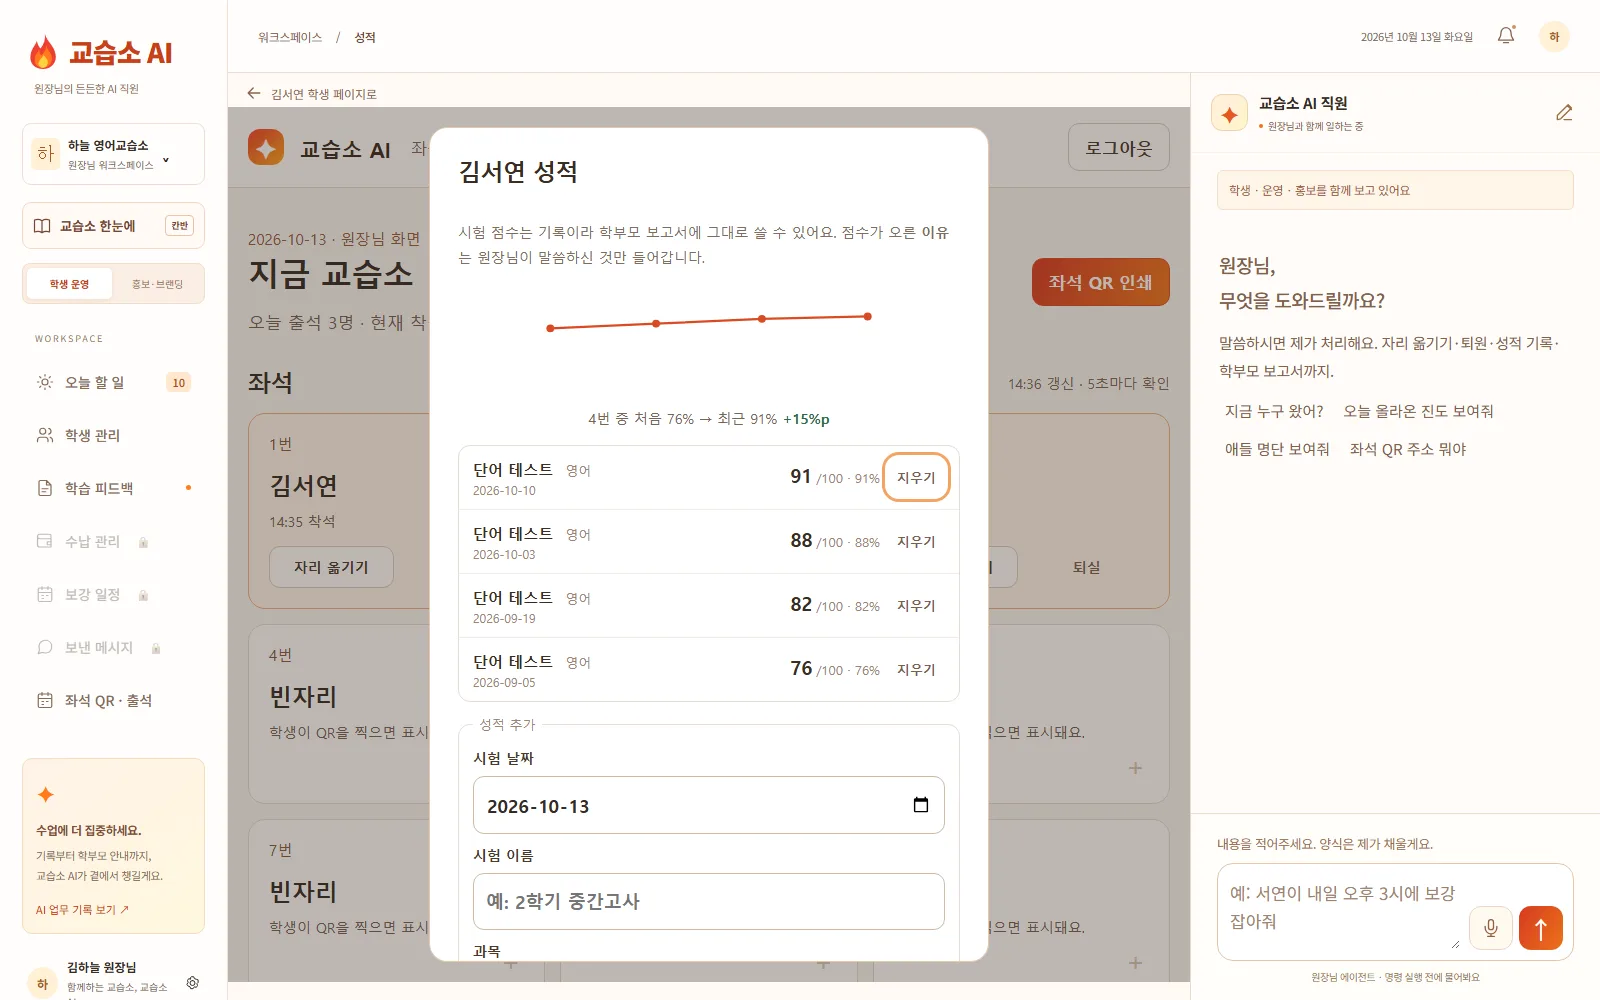Choose the 좌석 QR 주소 뭐야 suggestion
Image resolution: width=1600 pixels, height=1000 pixels.
[x=1408, y=449]
